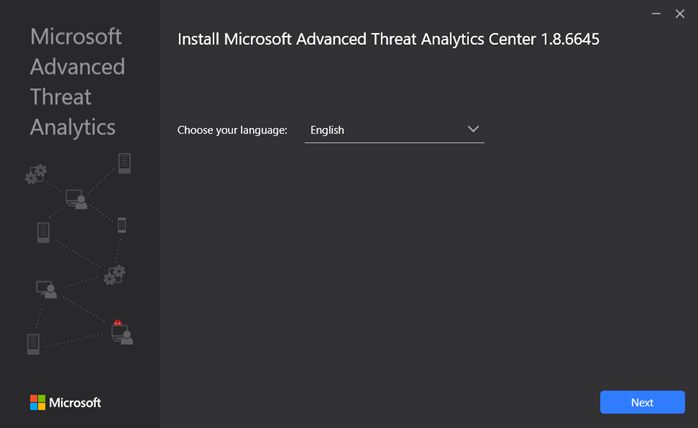
Task: Click the top-left double gears icon
Action: [36, 174]
